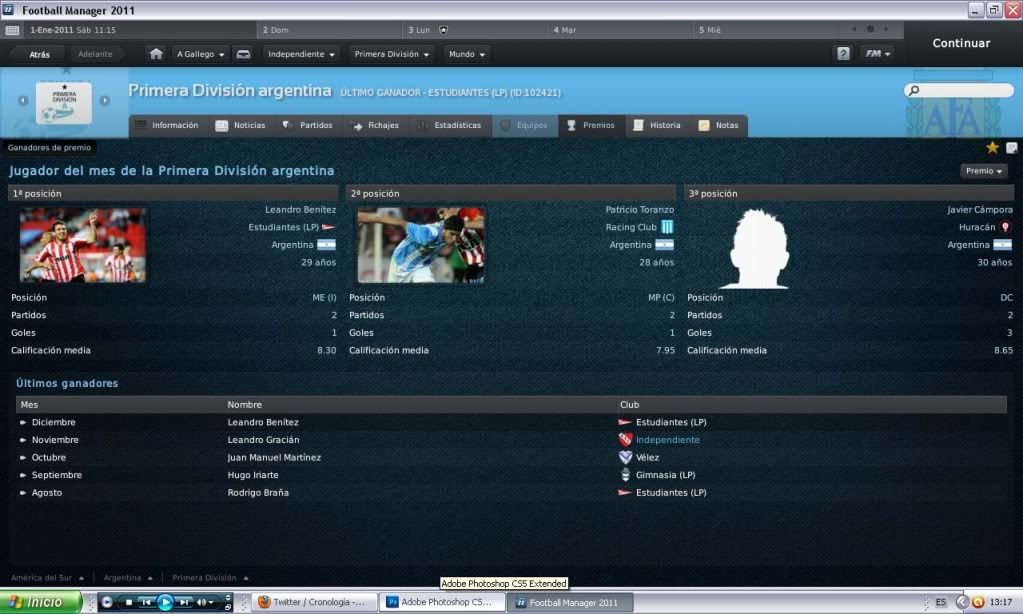Switch to Twitter / Cronología Firefox window
The height and width of the screenshot is (614, 1023).
[315, 602]
